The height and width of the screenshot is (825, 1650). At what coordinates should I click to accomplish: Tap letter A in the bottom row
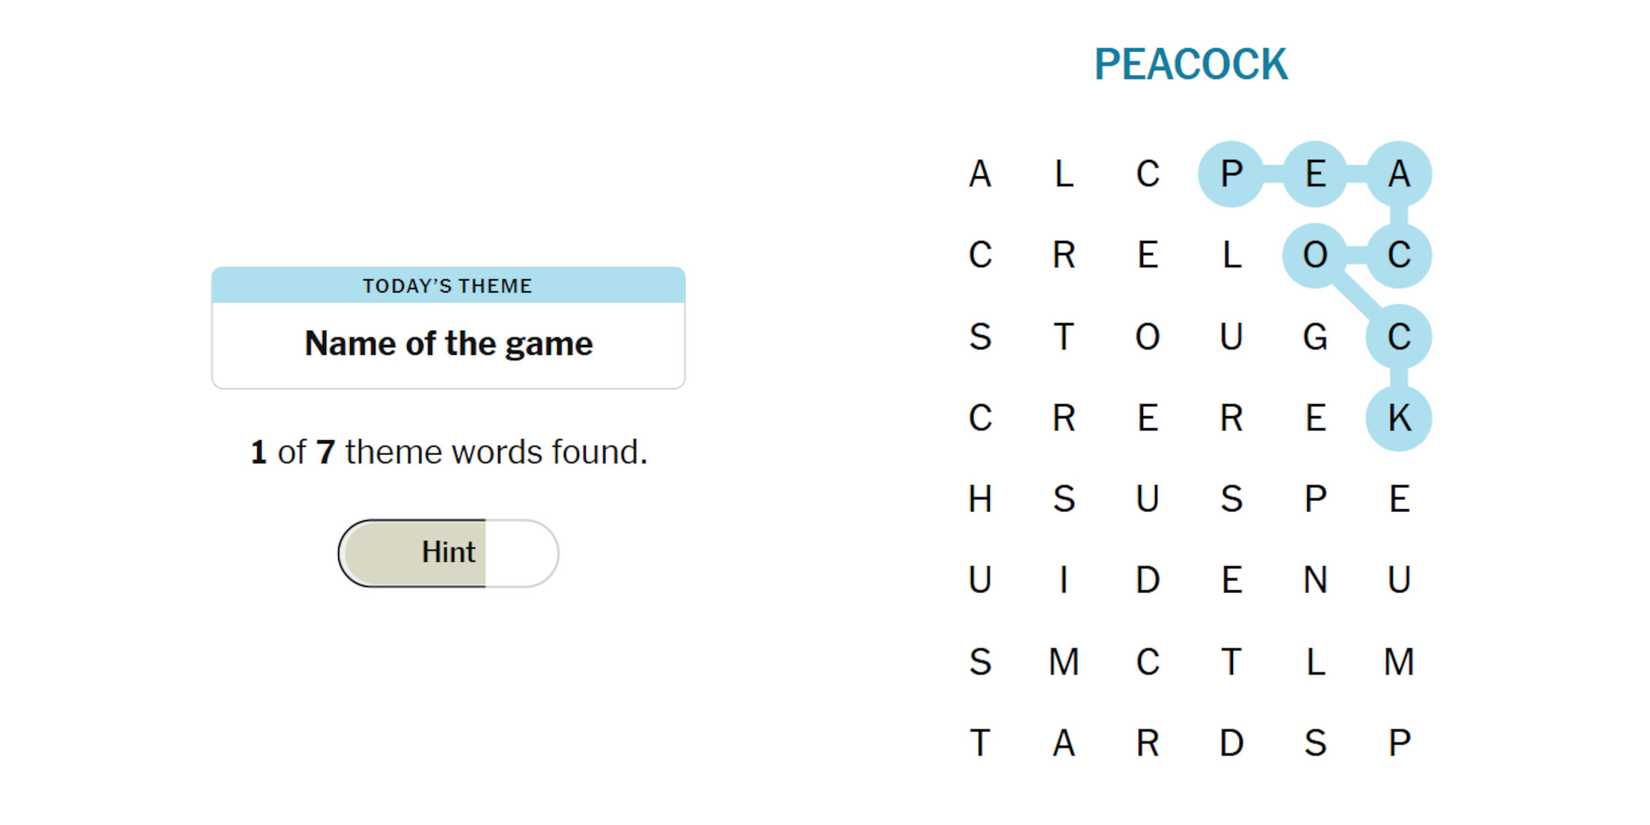[1064, 743]
